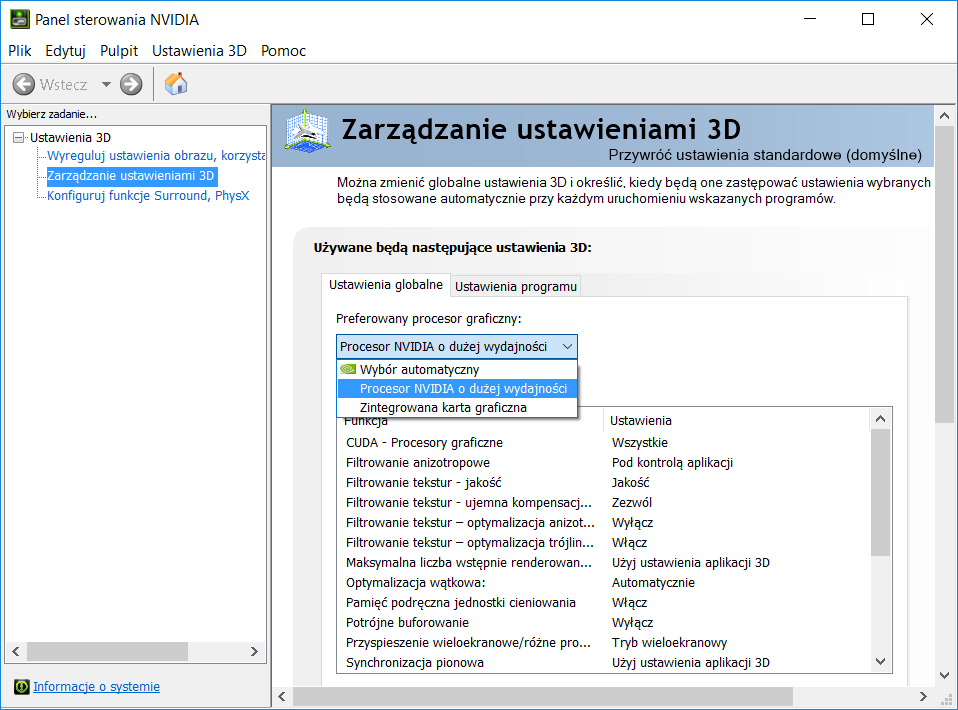Click the Forward arrow icon in toolbar
The width and height of the screenshot is (958, 710).
pos(131,84)
